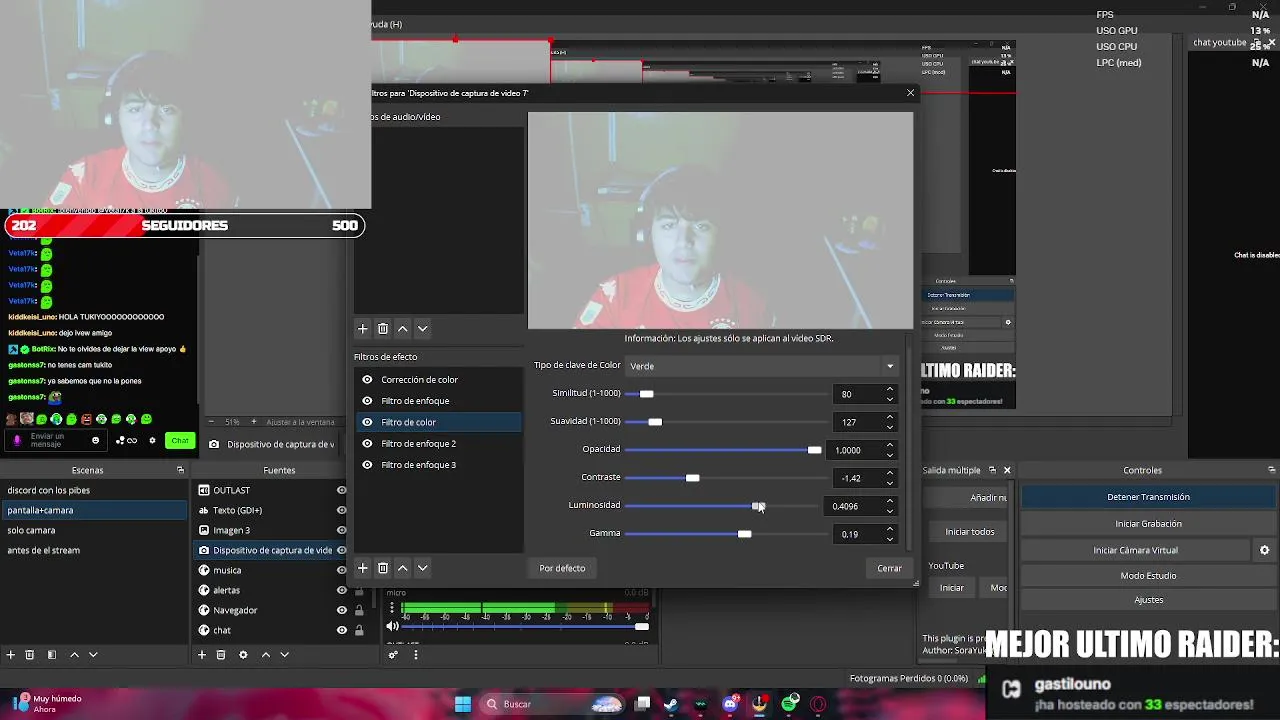The height and width of the screenshot is (720, 1280).
Task: Delete selected effect filter with trash icon
Action: (x=382, y=568)
